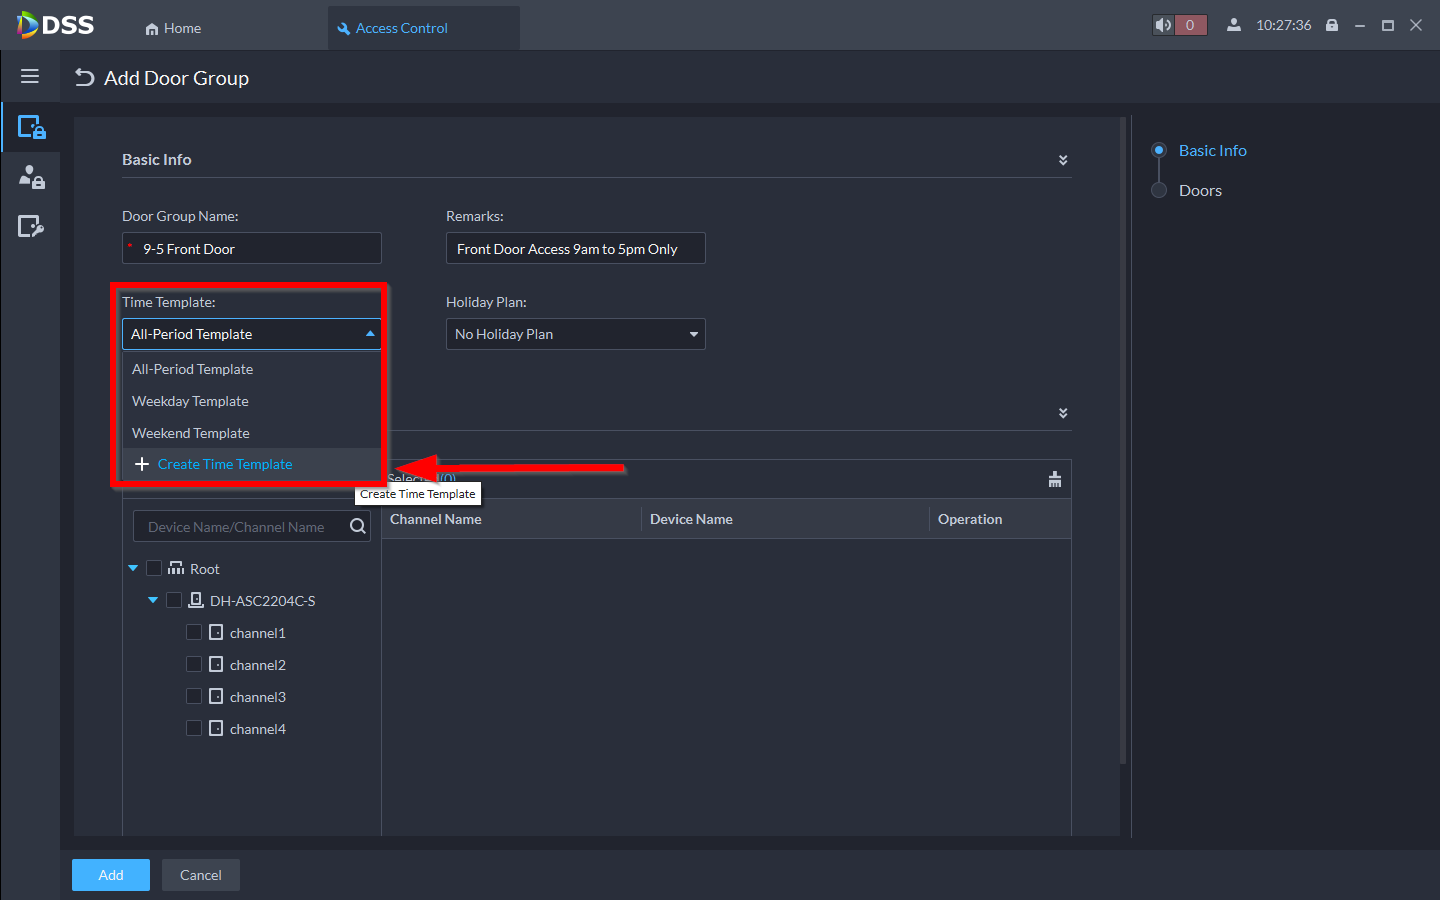
Task: Switch to the Home tab
Action: pos(173,28)
